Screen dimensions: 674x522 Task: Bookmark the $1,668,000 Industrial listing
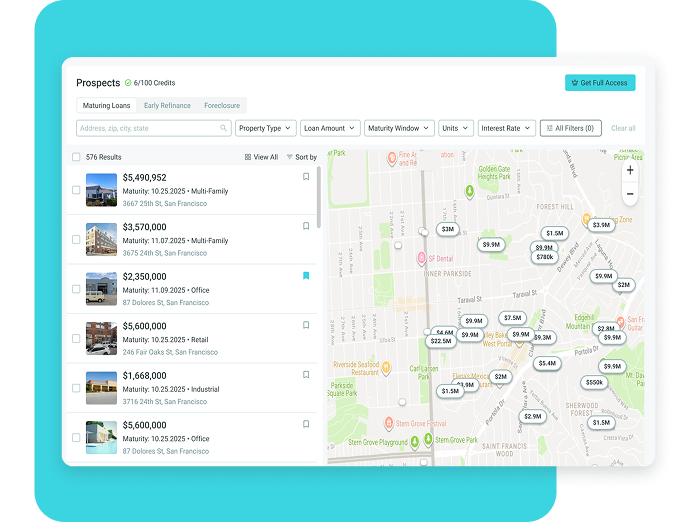pyautogui.click(x=306, y=375)
